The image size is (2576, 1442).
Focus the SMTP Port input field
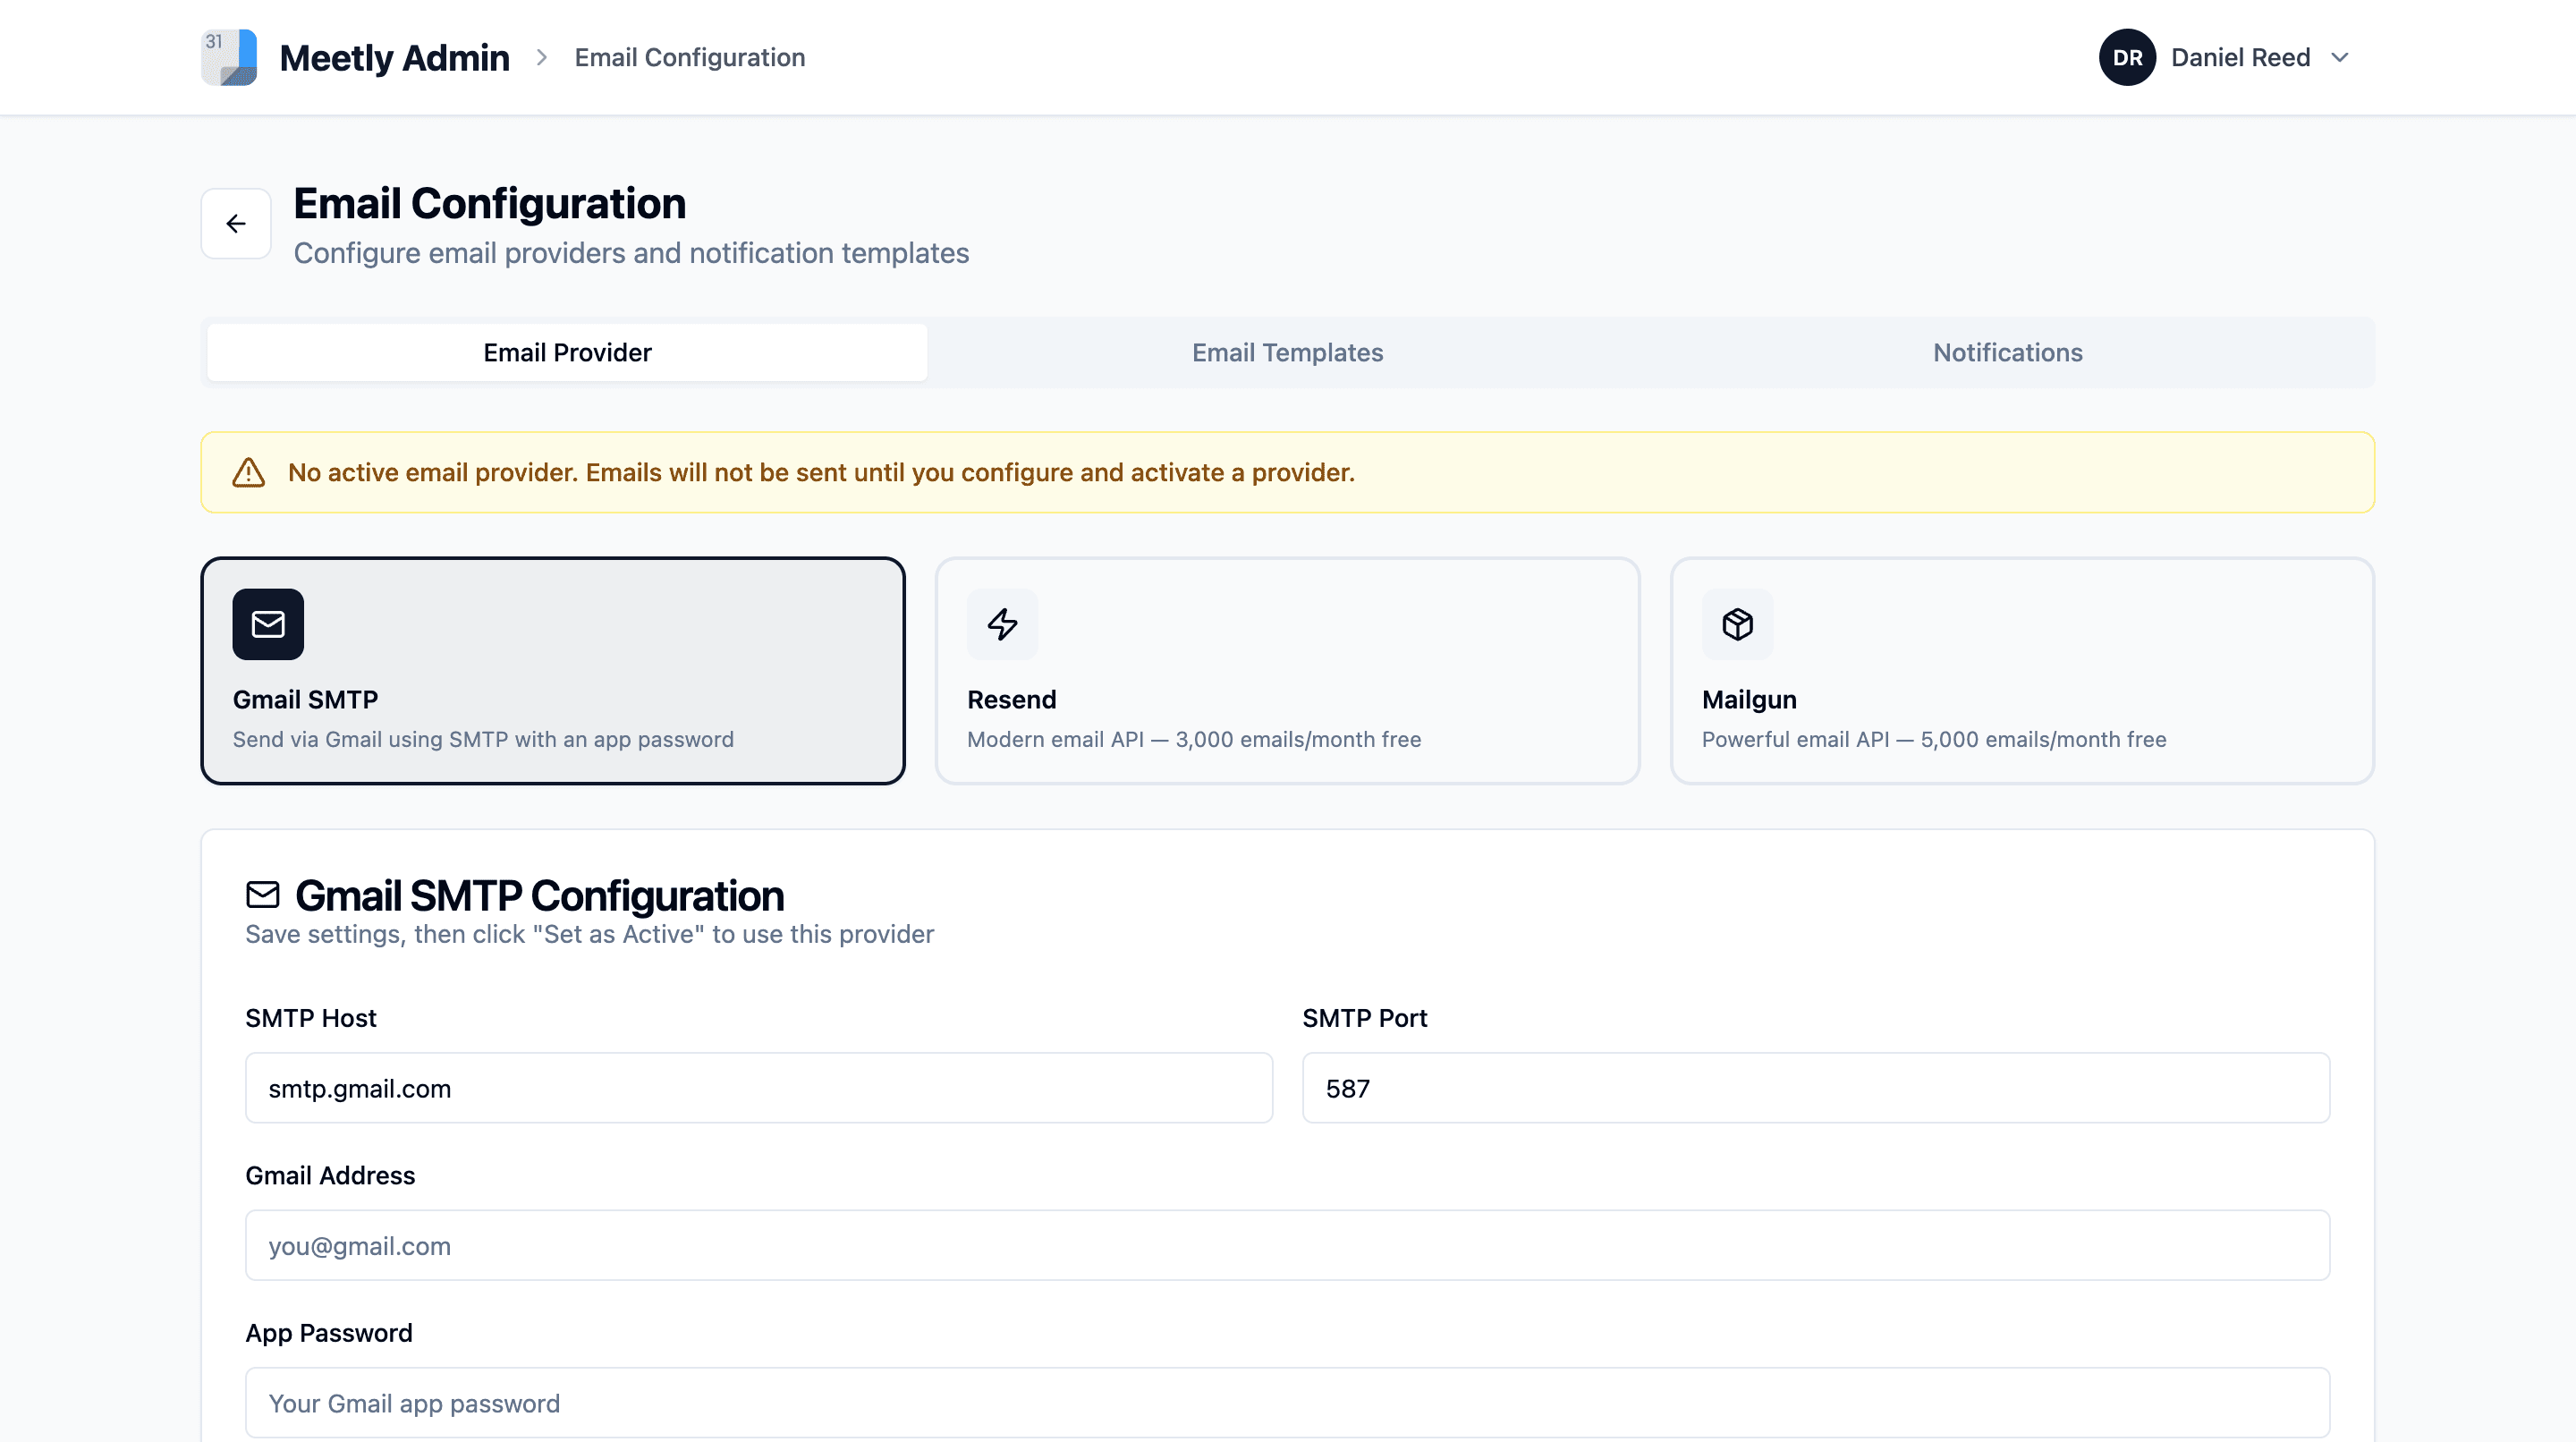point(1816,1088)
